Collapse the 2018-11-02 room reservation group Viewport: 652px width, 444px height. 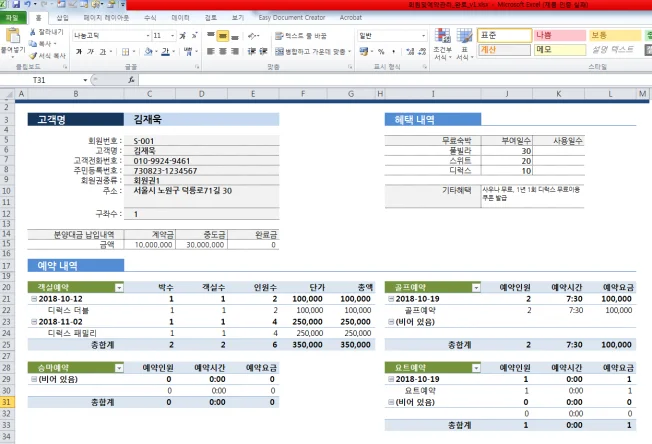(34, 322)
